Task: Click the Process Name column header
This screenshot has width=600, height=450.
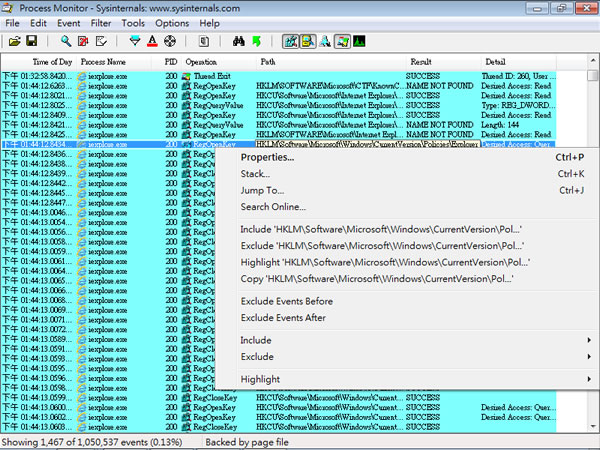Action: 115,62
